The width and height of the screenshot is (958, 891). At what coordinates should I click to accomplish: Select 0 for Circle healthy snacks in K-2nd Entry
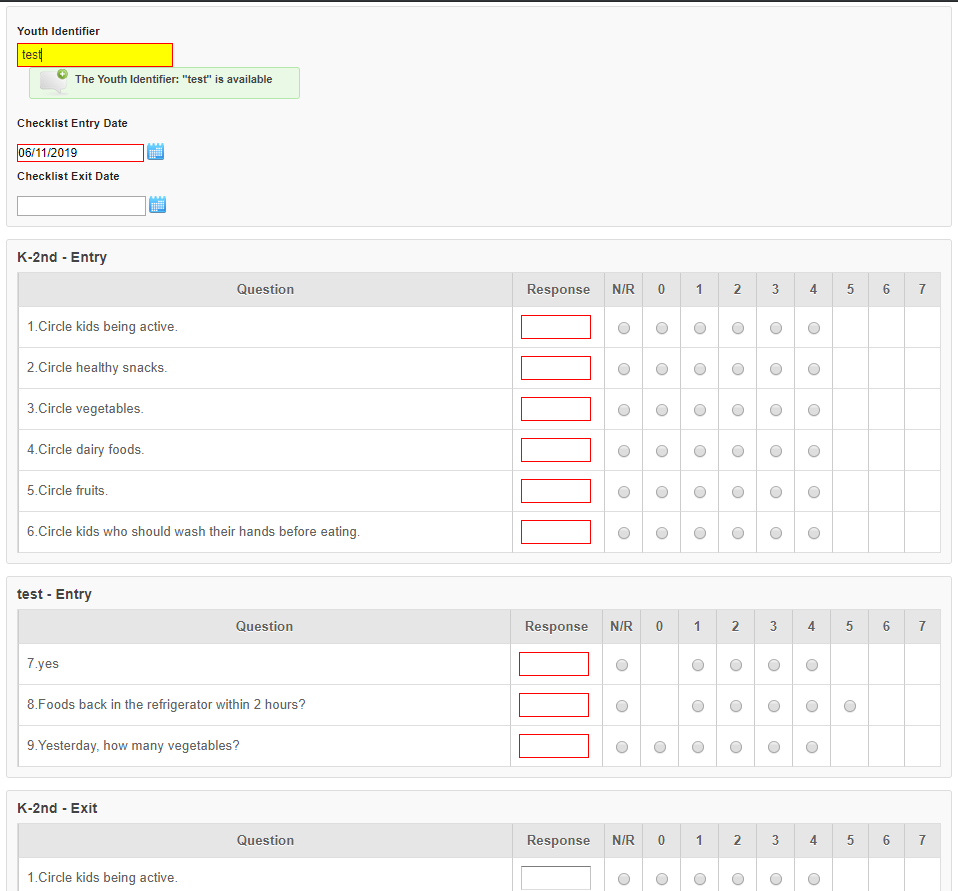coord(662,369)
